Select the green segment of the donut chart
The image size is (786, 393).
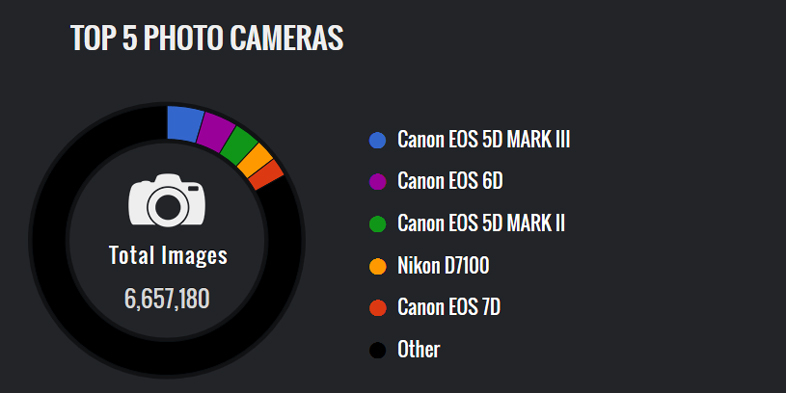[239, 146]
